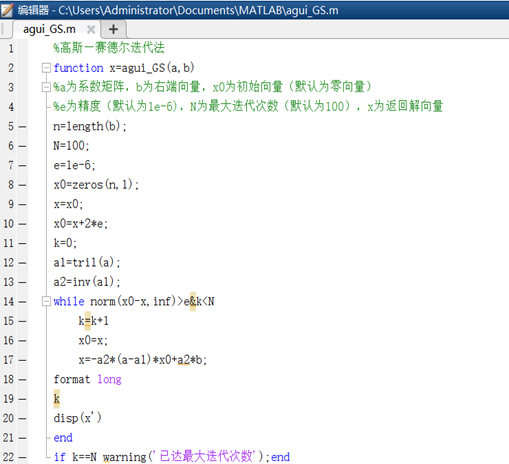Click underlined 'a2' in line 17

pyautogui.click(x=183, y=360)
